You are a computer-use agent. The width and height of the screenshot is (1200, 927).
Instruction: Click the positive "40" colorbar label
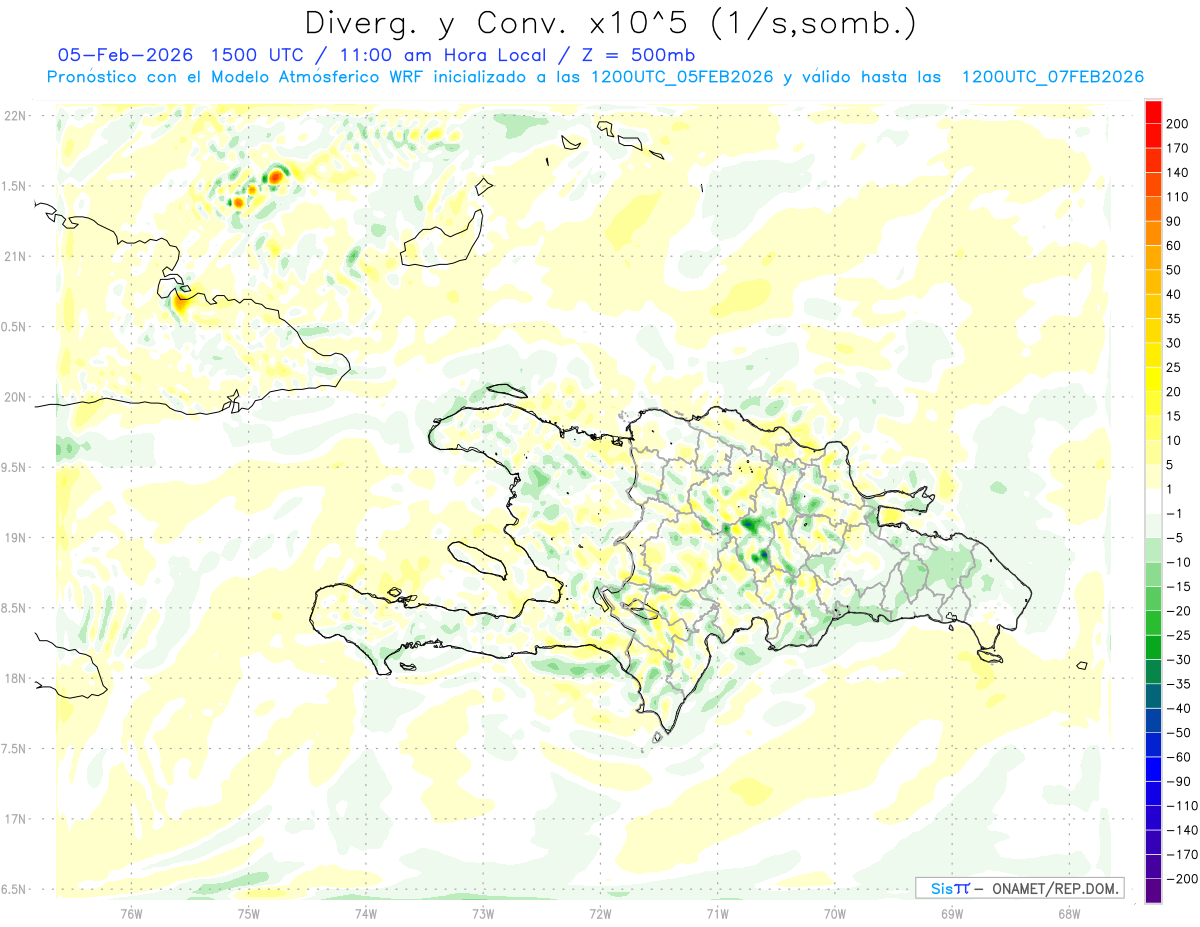pos(1175,294)
